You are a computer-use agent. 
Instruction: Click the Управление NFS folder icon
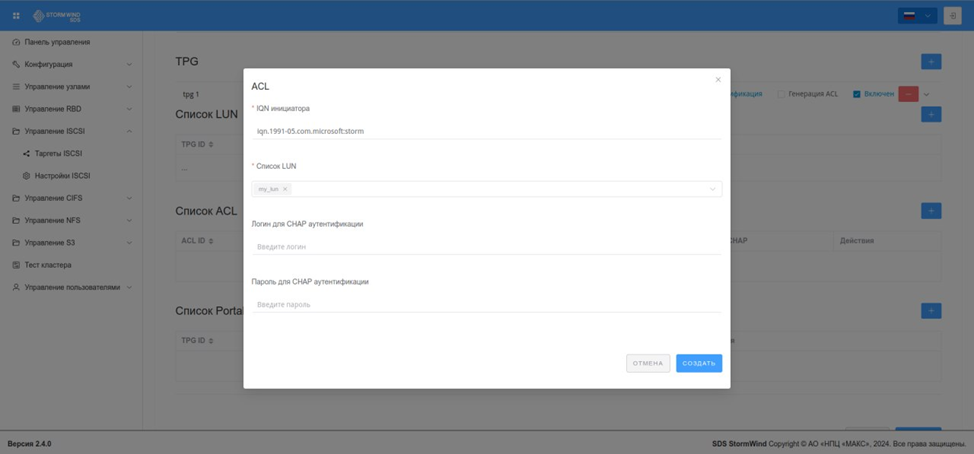16,220
